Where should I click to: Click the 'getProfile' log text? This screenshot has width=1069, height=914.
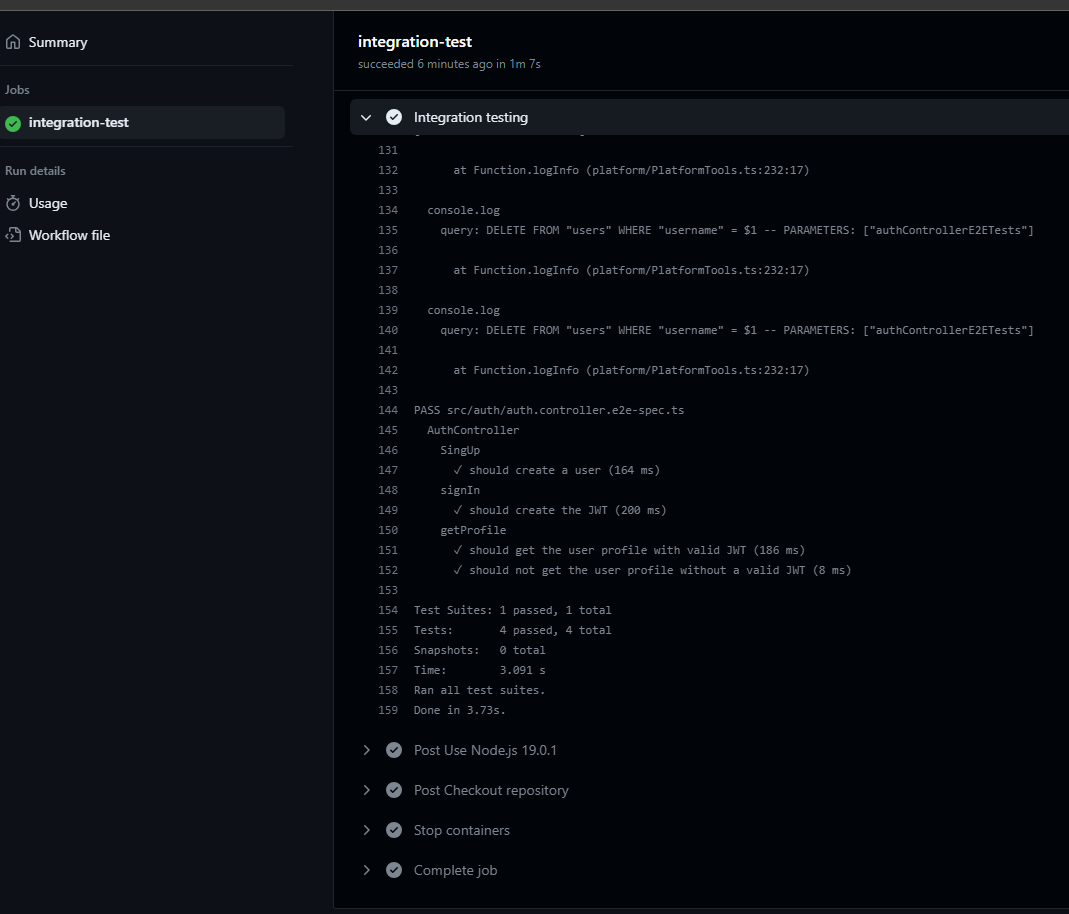coord(473,530)
